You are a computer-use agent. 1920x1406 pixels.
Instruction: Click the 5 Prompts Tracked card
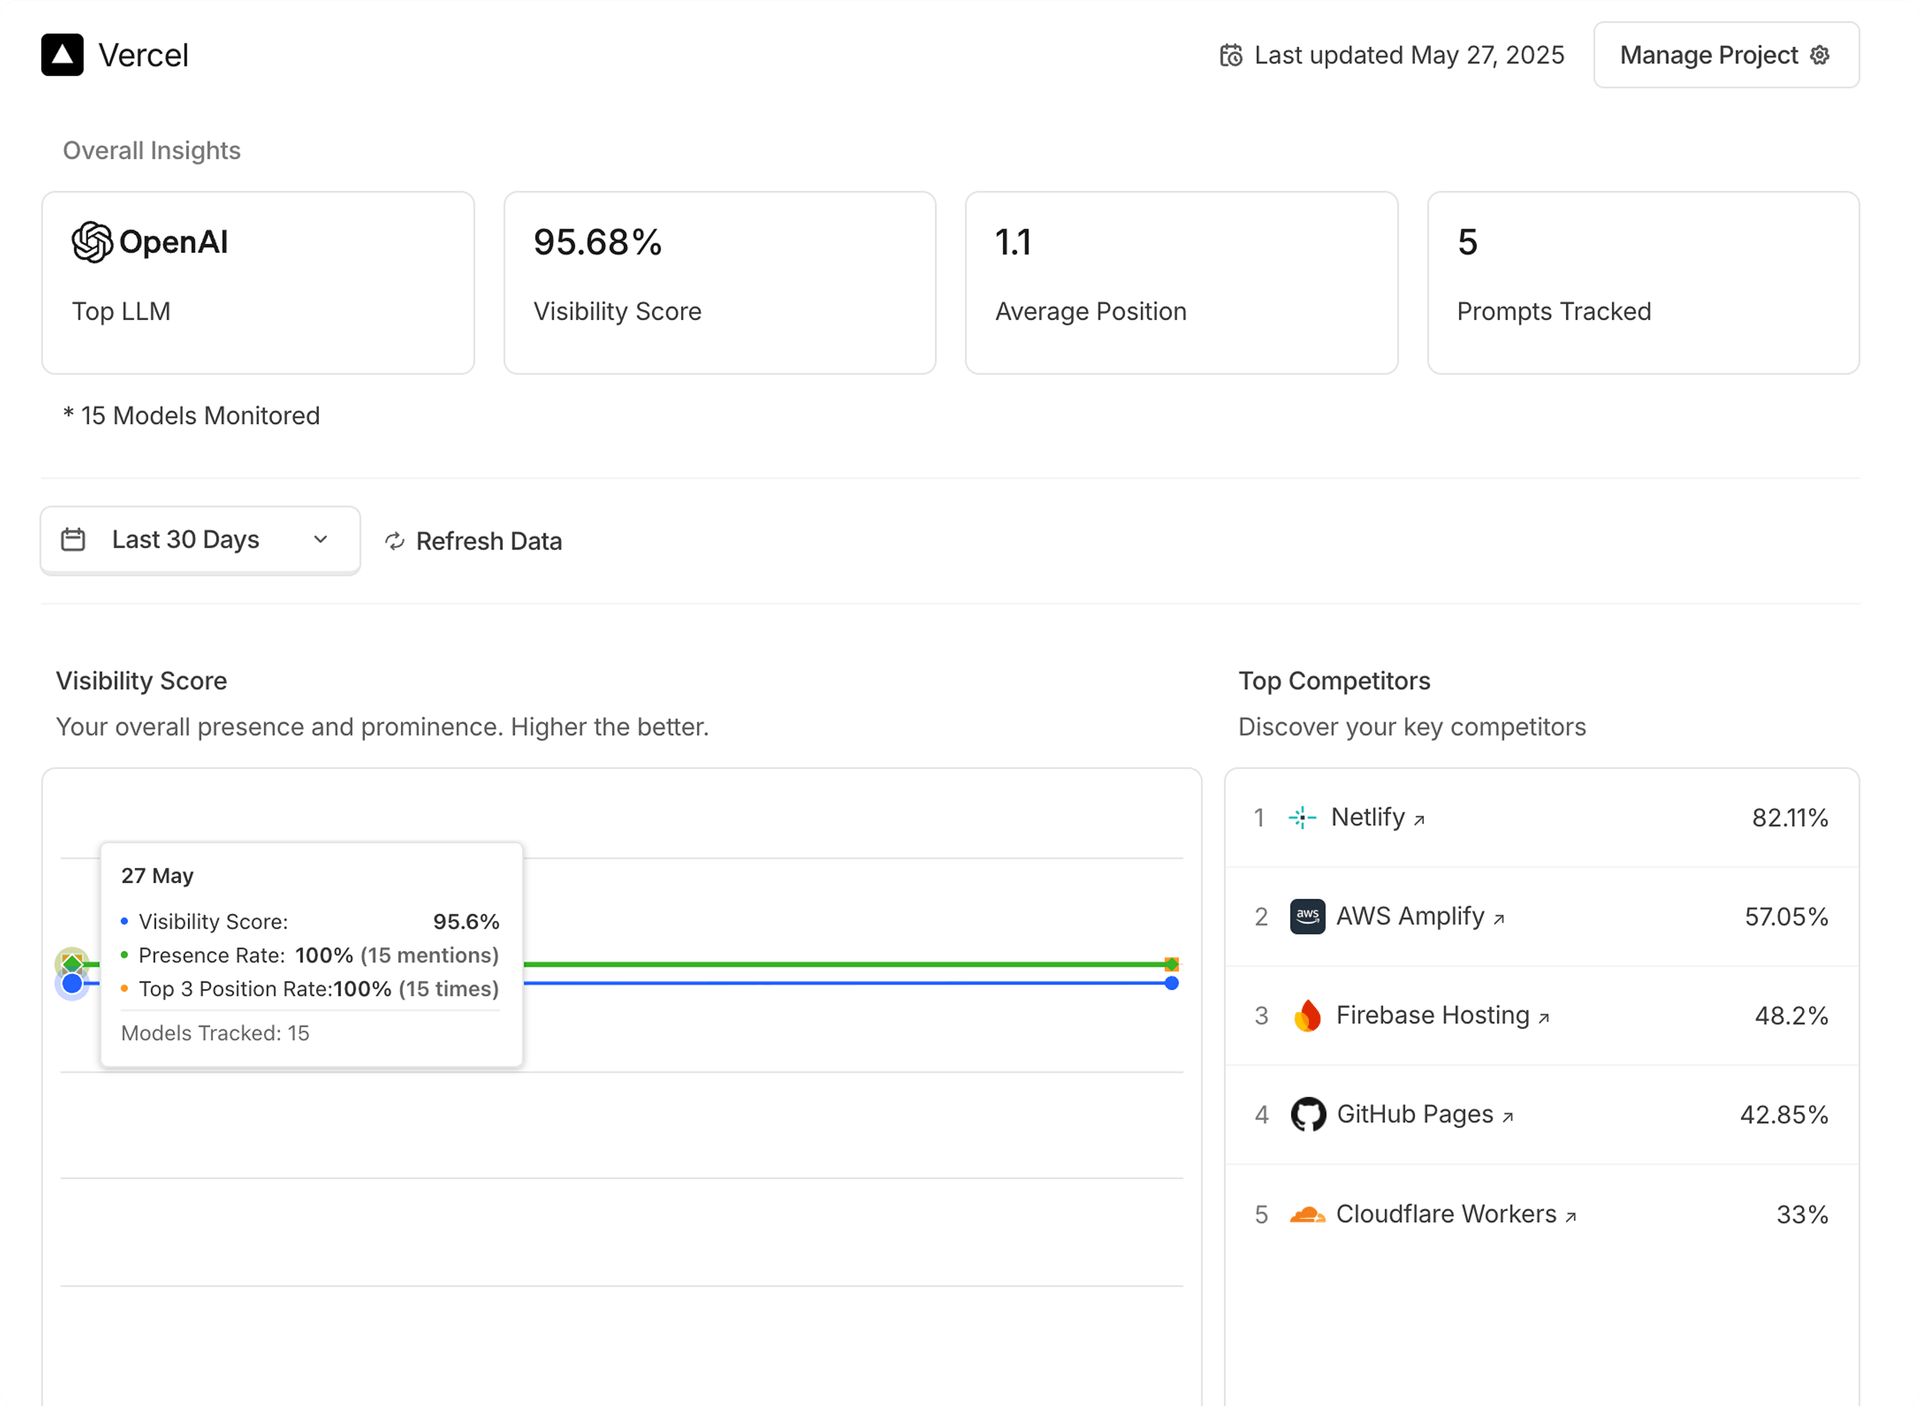[1643, 283]
